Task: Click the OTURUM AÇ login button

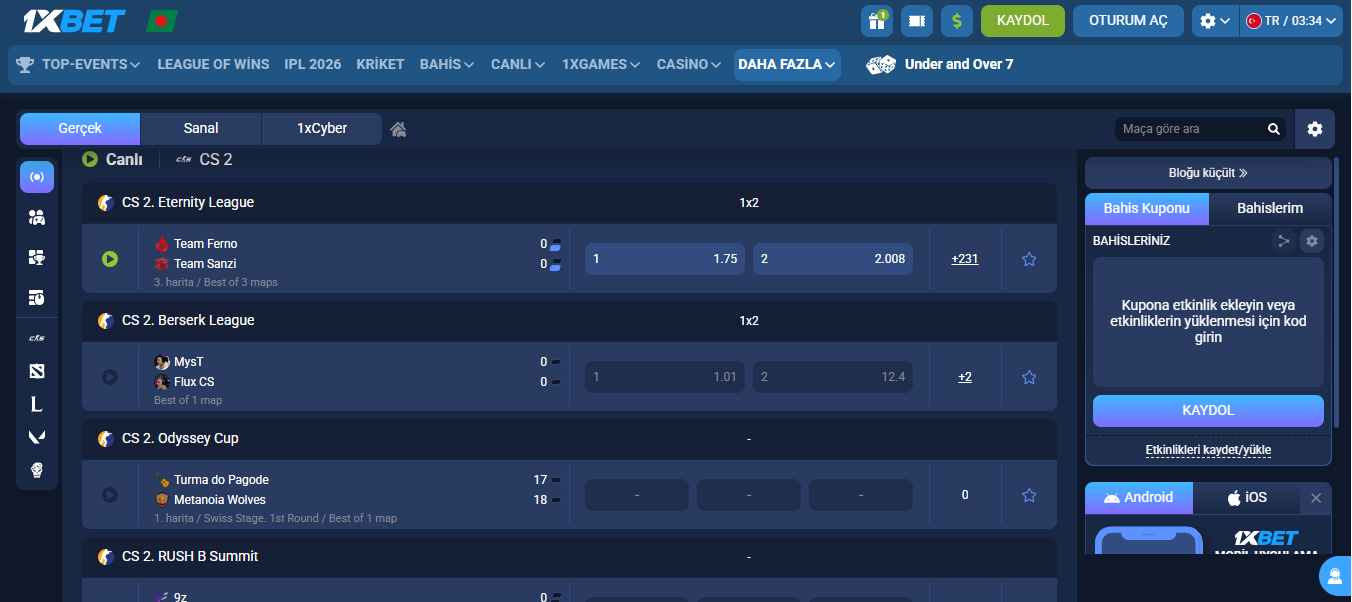Action: coord(1128,21)
